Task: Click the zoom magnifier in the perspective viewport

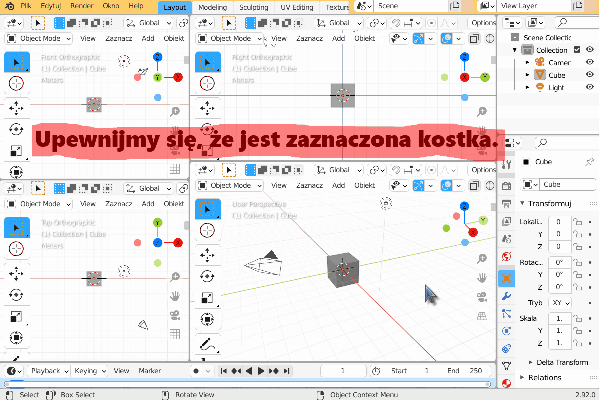Action: [x=482, y=259]
